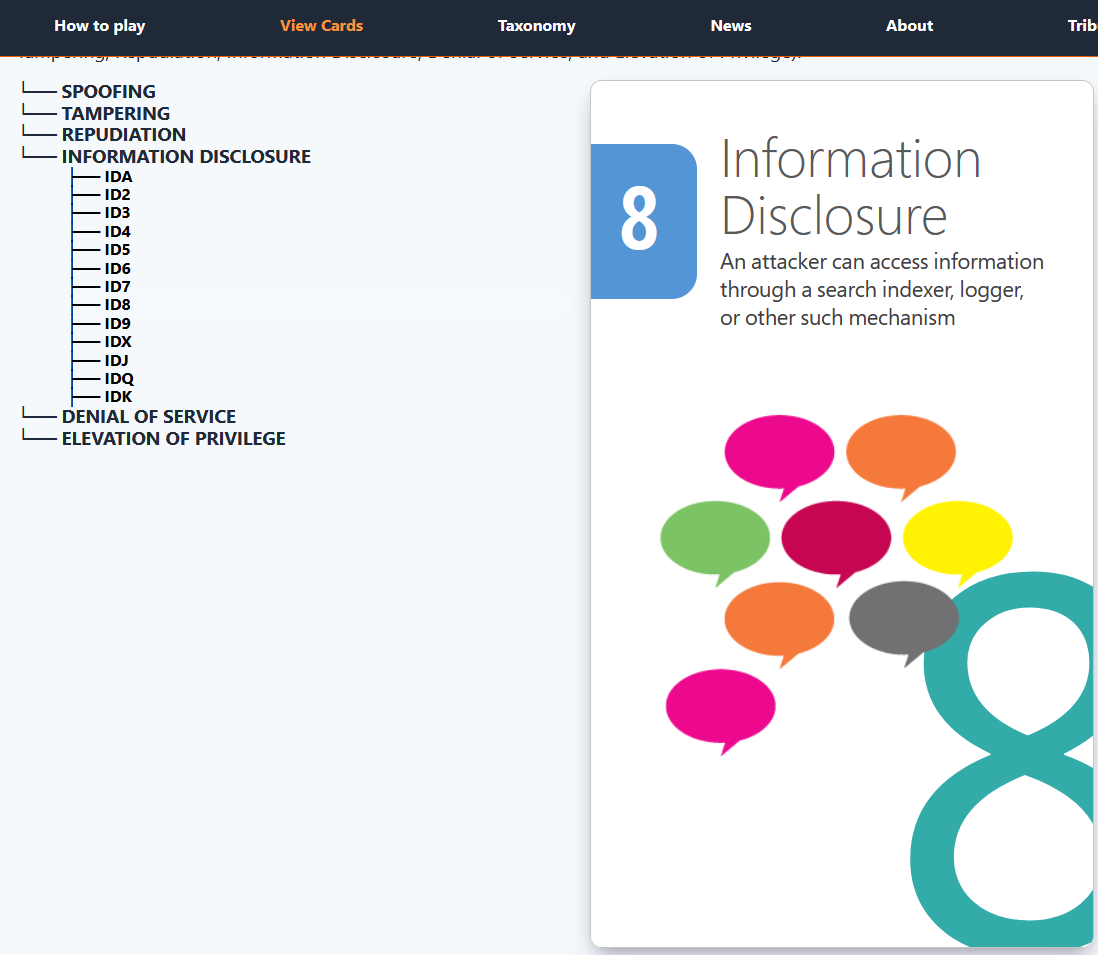Screen dimensions: 1098x955
Task: Open the News section
Action: tap(730, 26)
